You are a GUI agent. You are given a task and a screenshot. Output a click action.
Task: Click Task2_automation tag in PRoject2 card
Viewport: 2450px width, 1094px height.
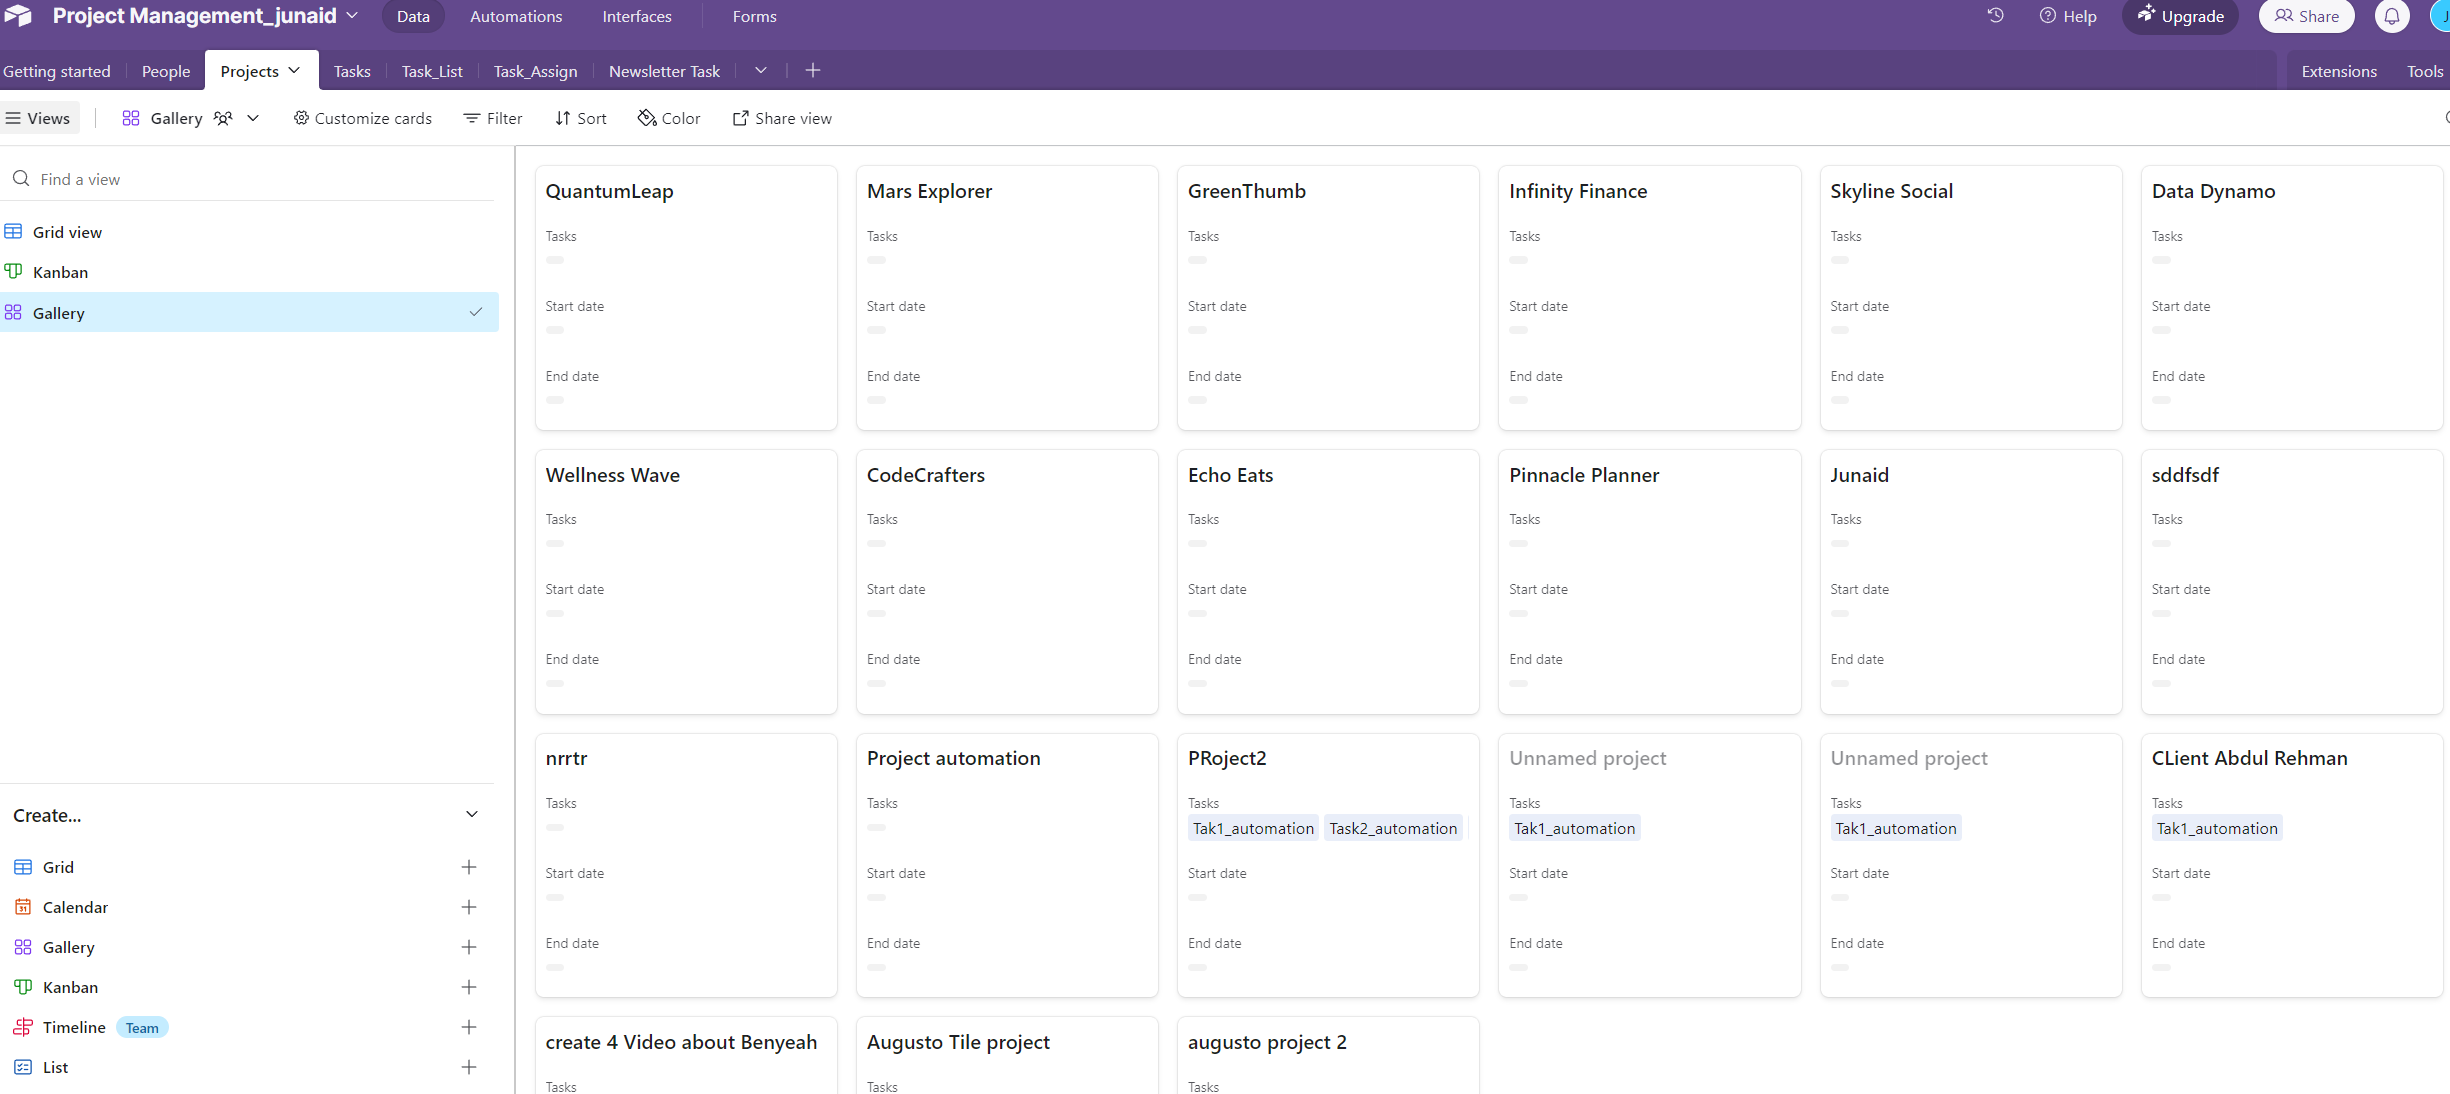[x=1393, y=828]
